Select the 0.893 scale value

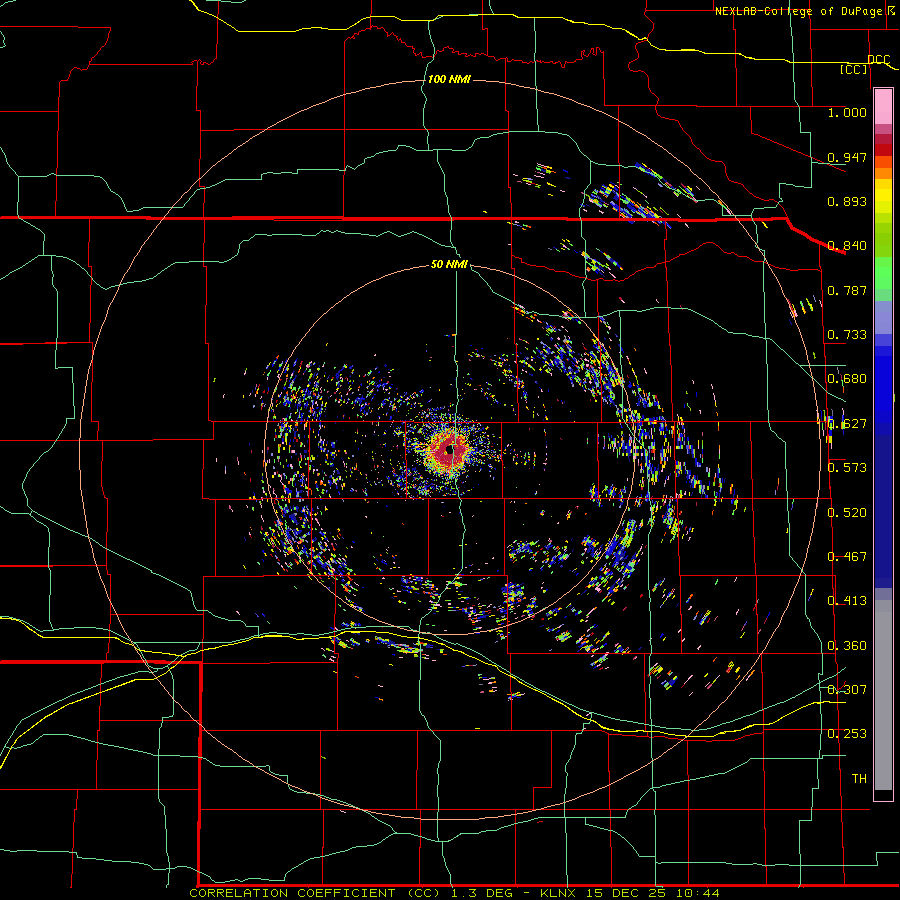[x=847, y=201]
